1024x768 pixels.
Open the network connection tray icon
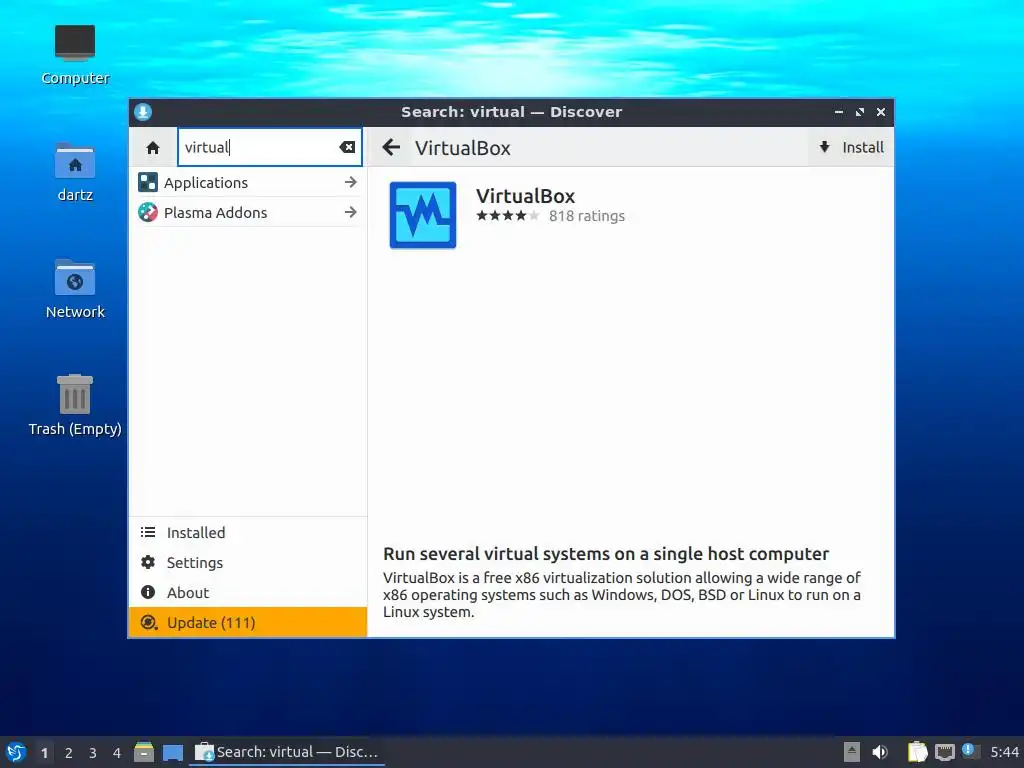944,752
